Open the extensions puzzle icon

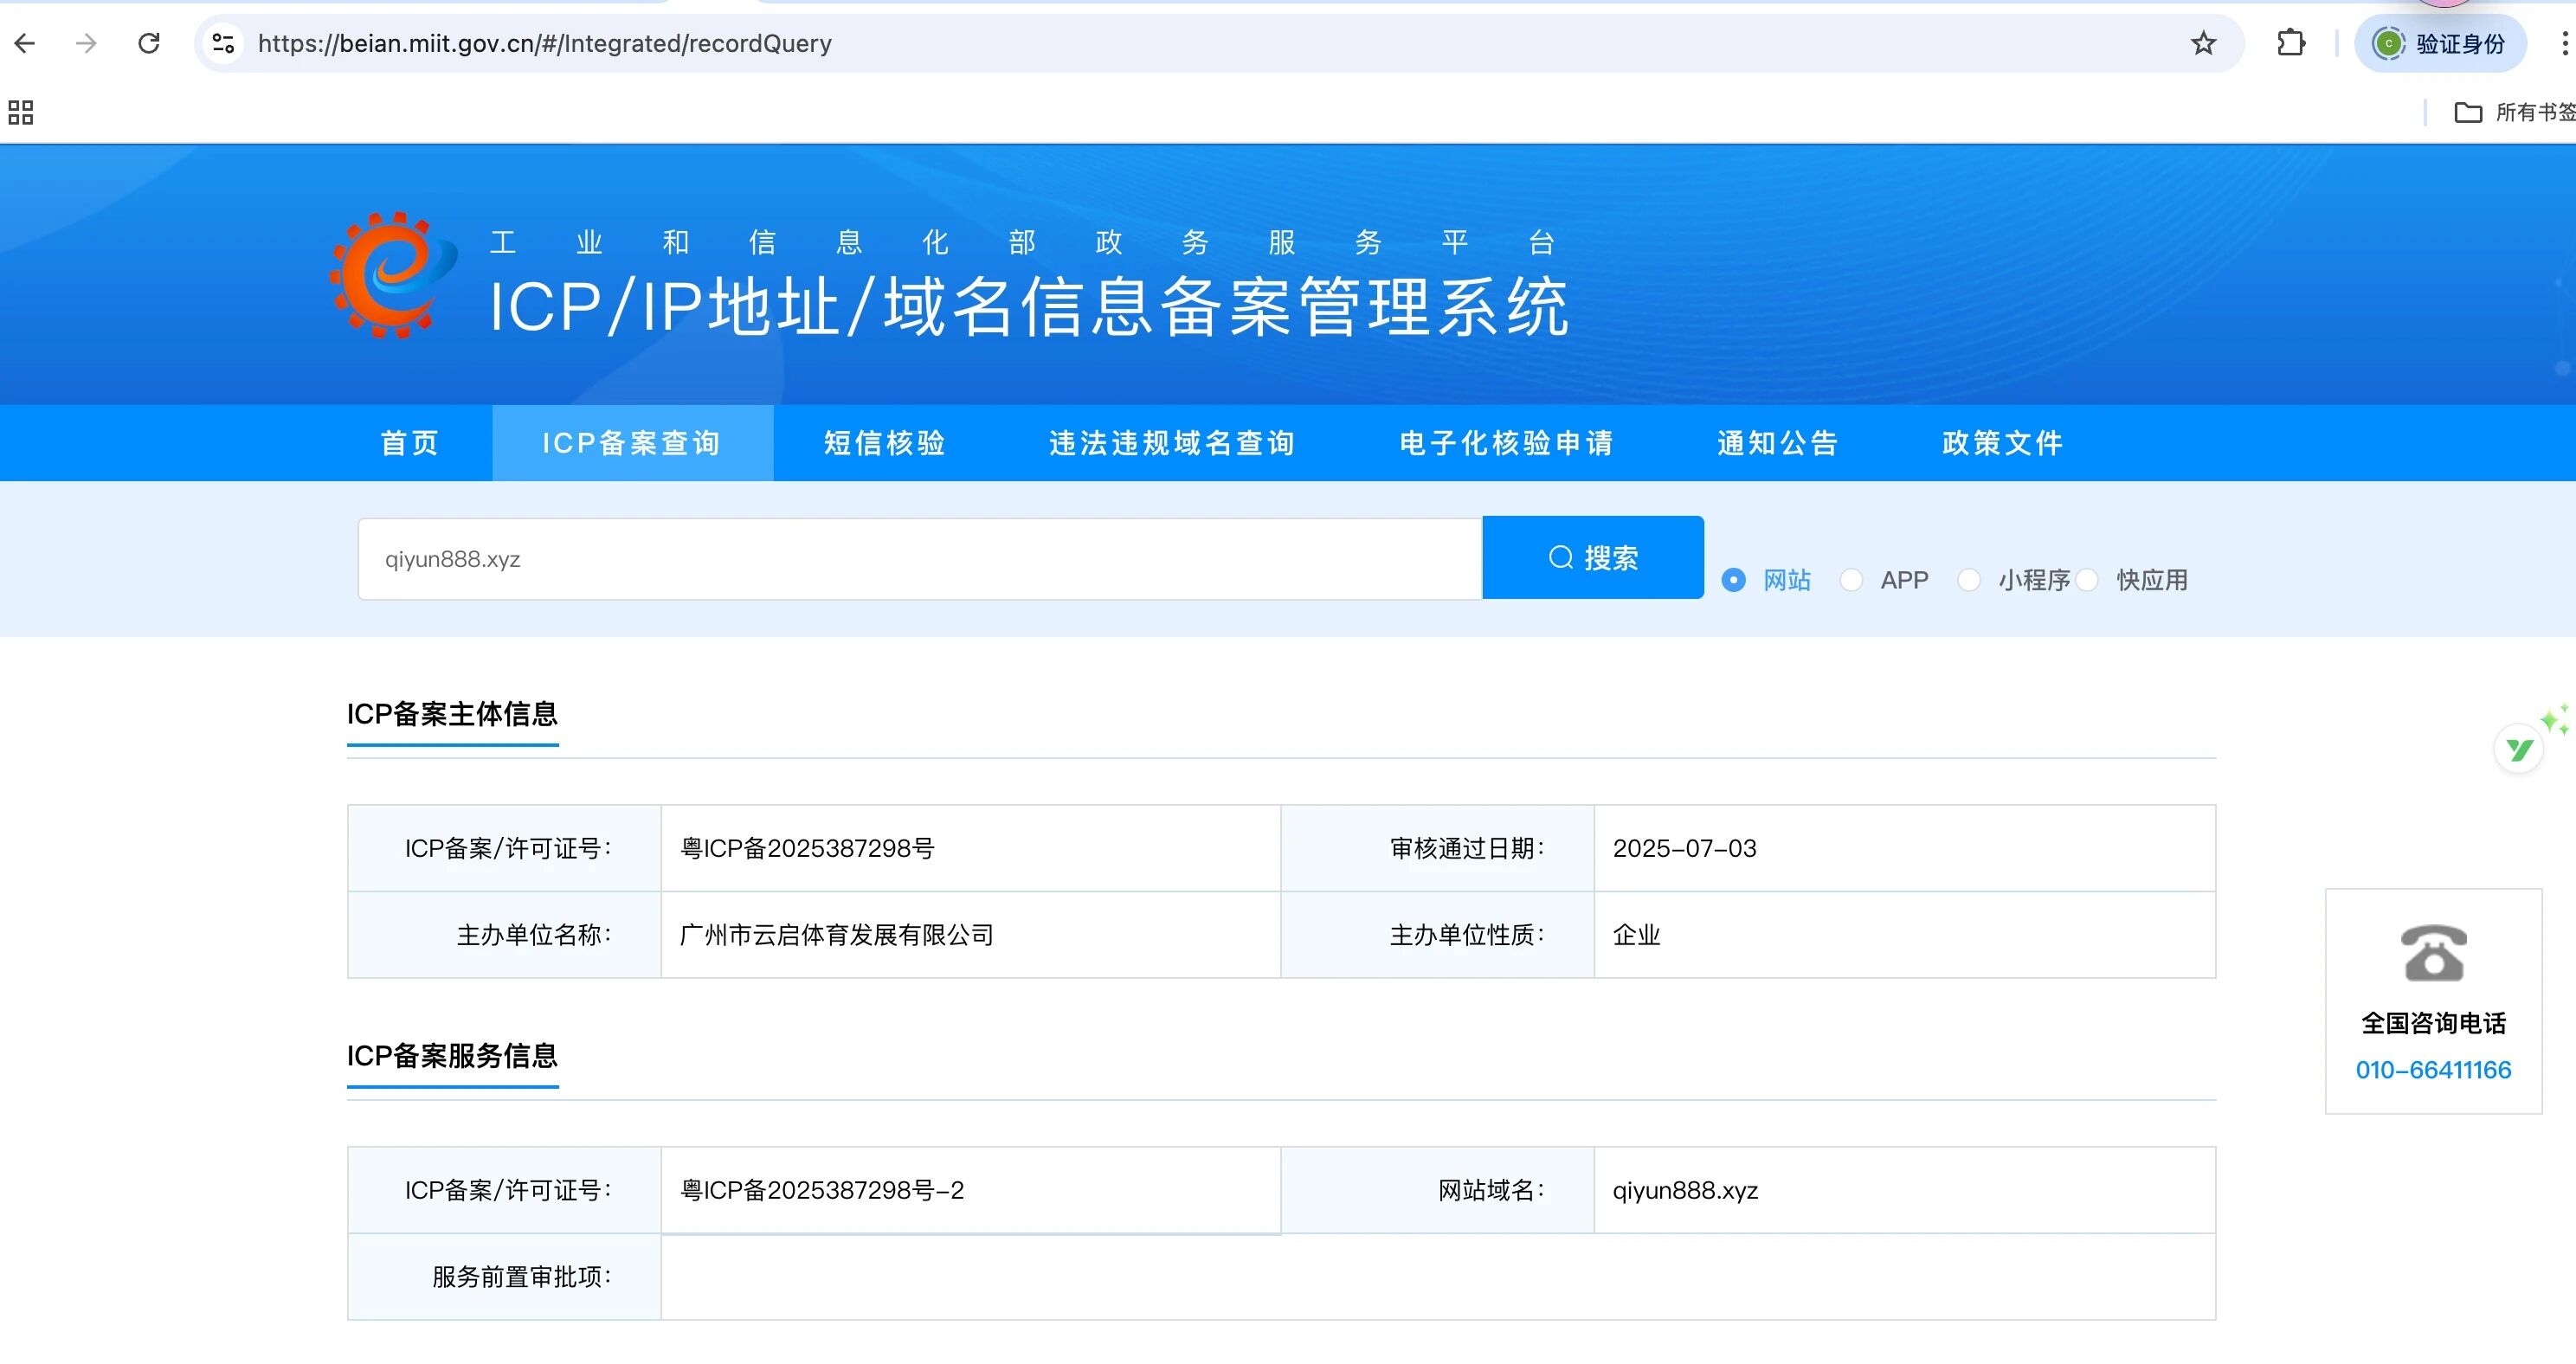(2290, 43)
